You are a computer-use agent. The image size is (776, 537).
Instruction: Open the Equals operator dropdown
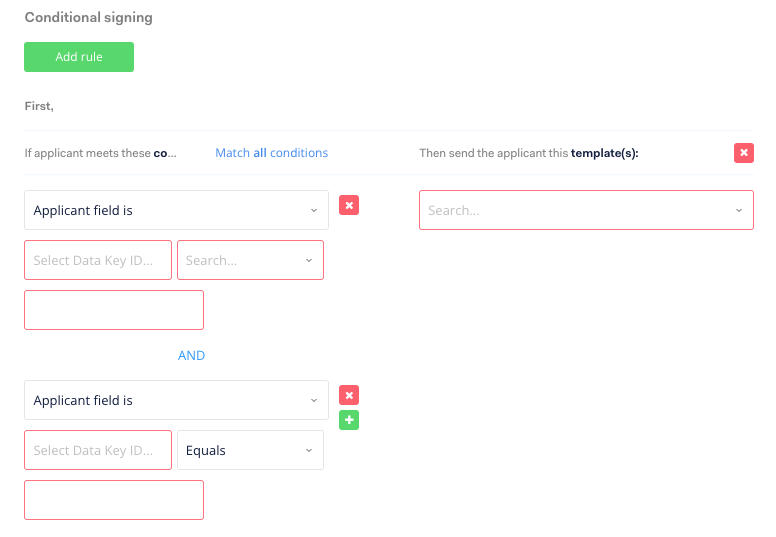pyautogui.click(x=250, y=450)
